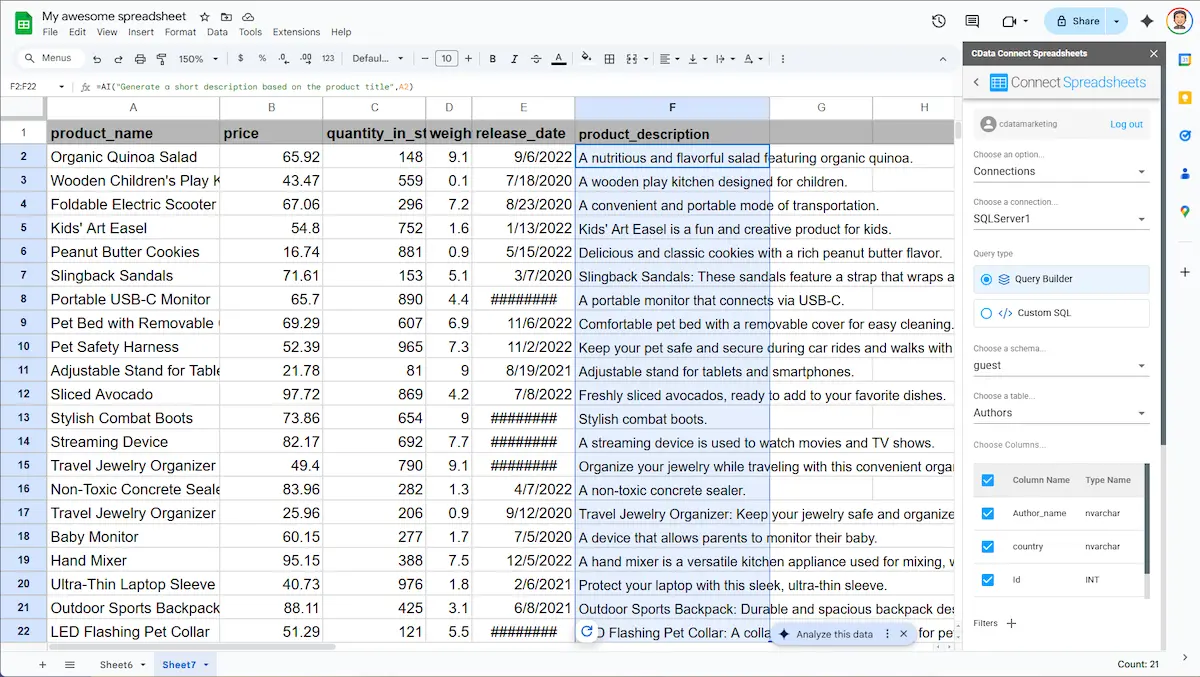
Task: Open the borders menu
Action: point(609,58)
